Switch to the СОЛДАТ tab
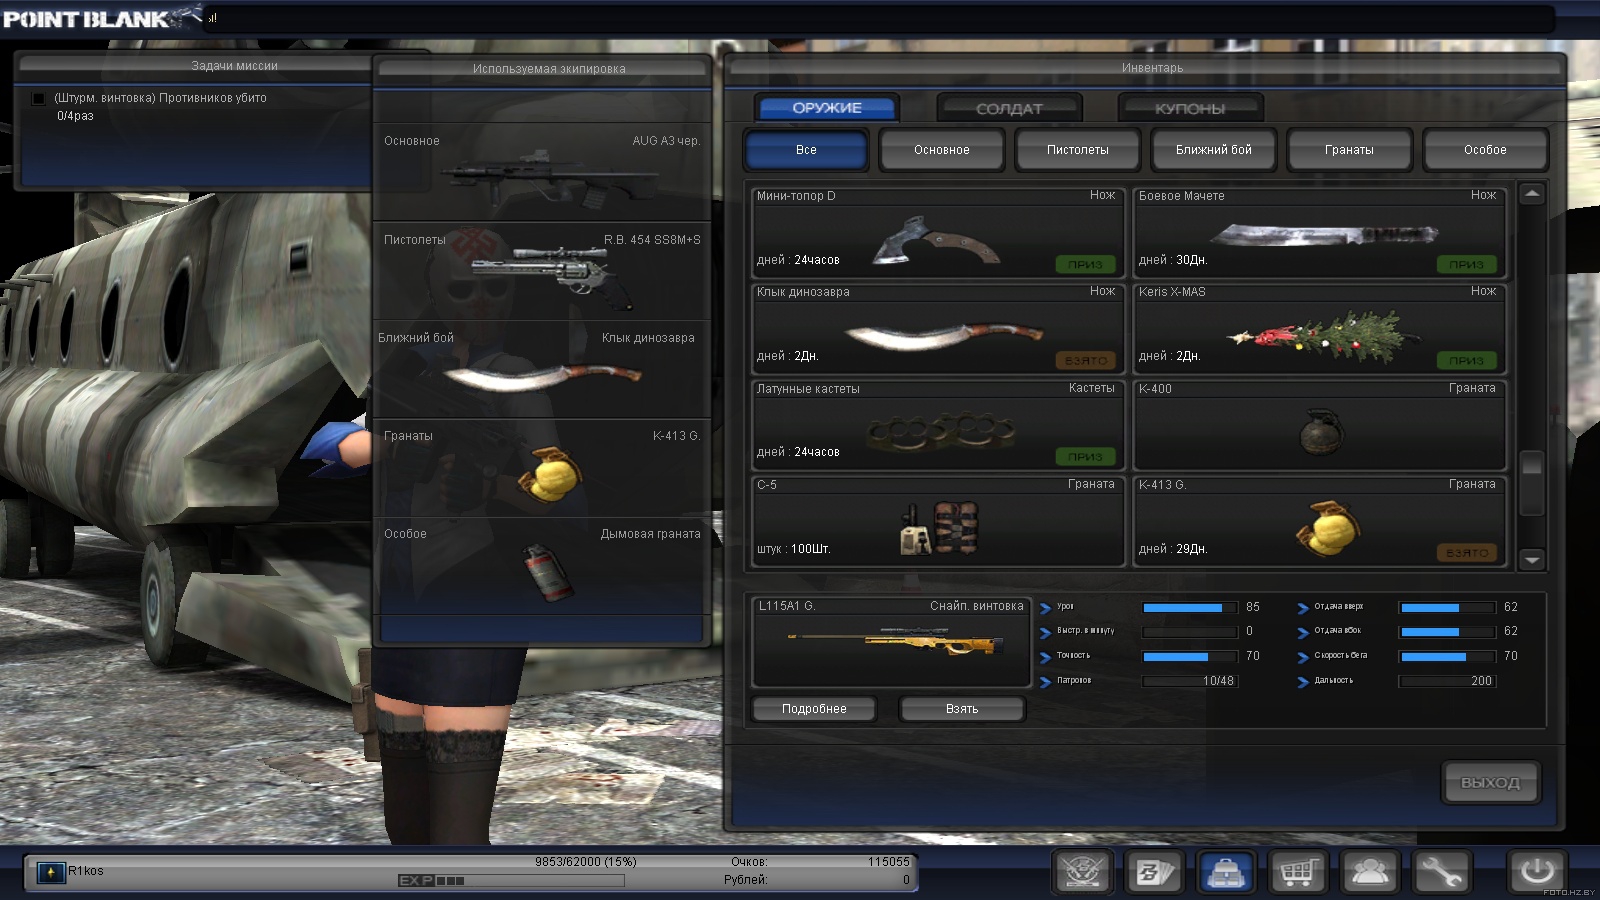Viewport: 1600px width, 900px height. coord(1009,108)
